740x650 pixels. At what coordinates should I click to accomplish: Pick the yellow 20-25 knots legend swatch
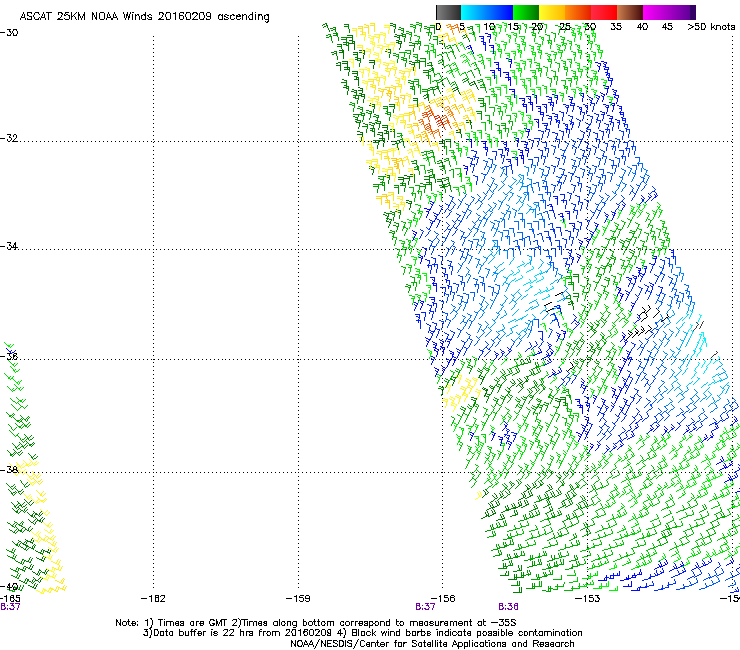[552, 12]
